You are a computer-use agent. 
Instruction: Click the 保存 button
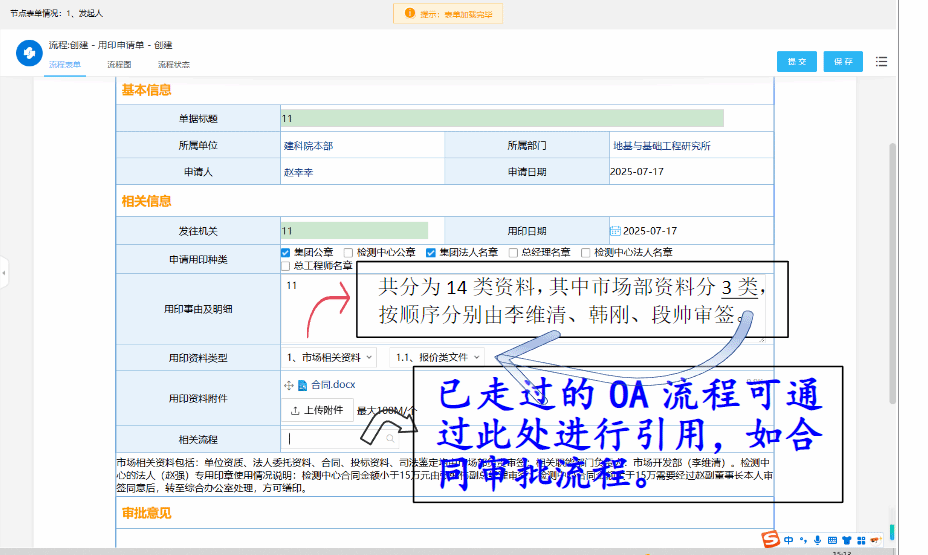843,62
